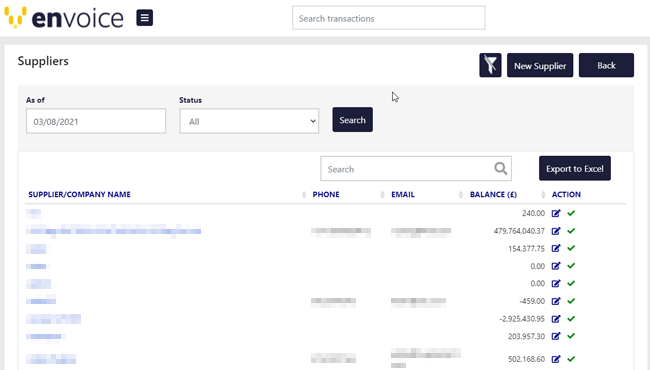The width and height of the screenshot is (650, 370).
Task: Click the envoice logo
Action: click(64, 18)
